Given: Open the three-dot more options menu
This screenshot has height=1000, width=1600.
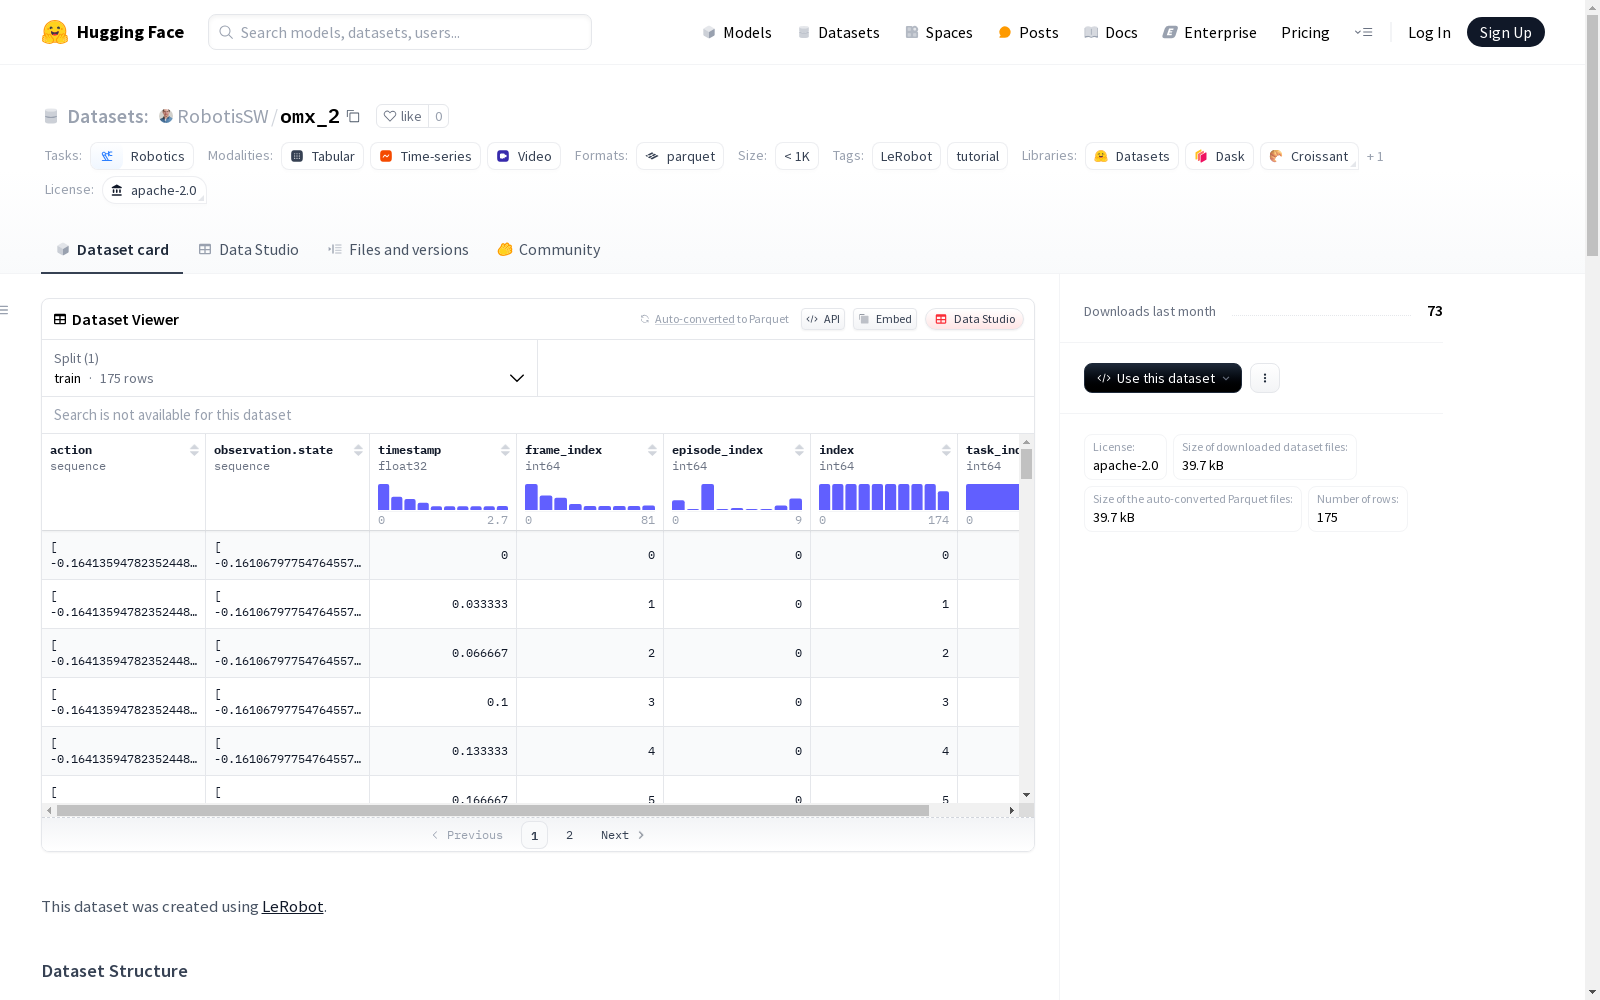Looking at the screenshot, I should coord(1265,378).
